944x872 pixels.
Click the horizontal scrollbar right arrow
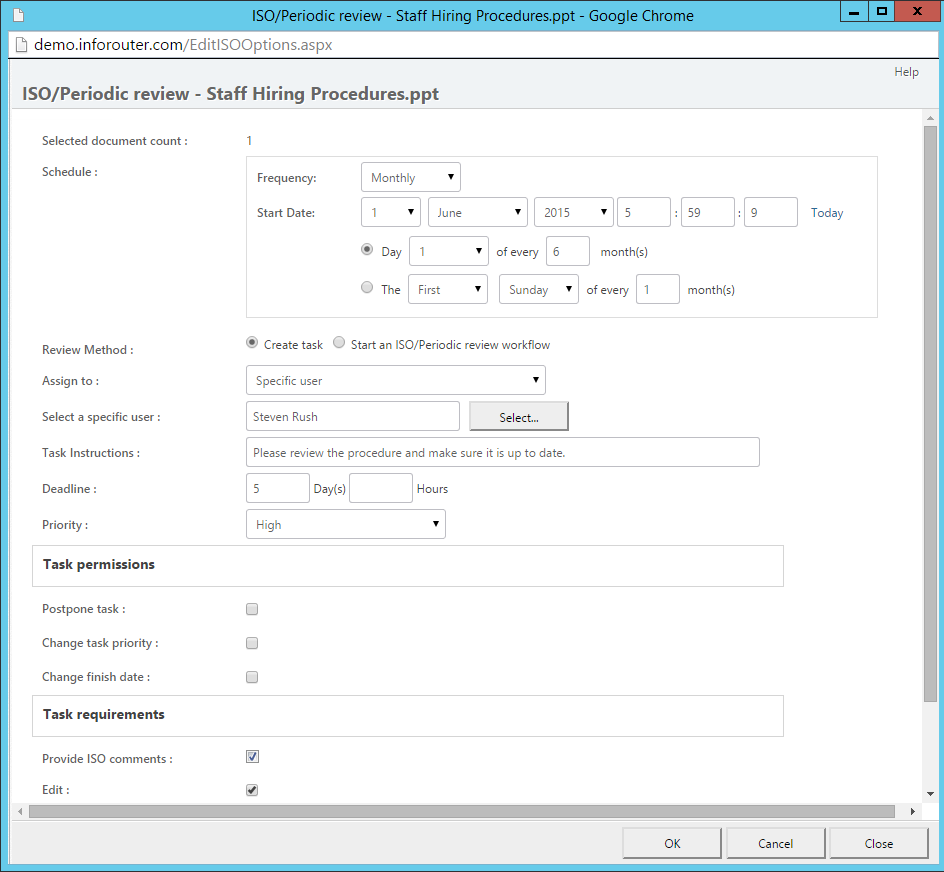(x=913, y=811)
